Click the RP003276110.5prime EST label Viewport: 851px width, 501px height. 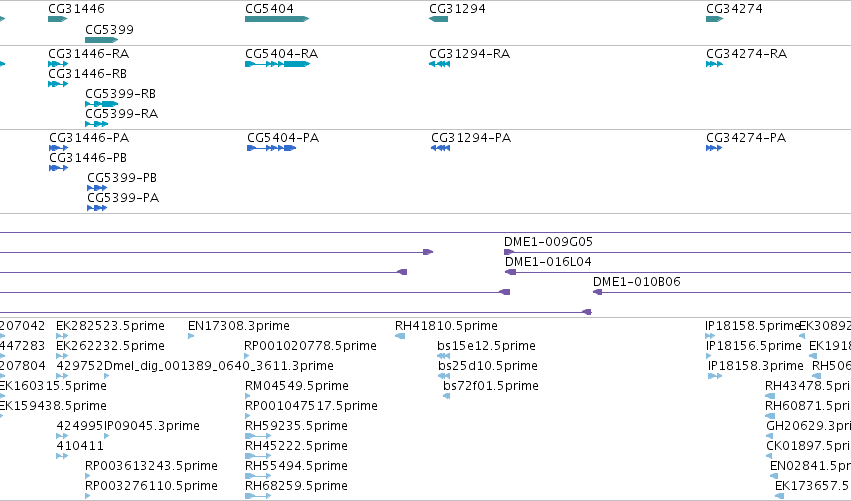click(x=151, y=486)
